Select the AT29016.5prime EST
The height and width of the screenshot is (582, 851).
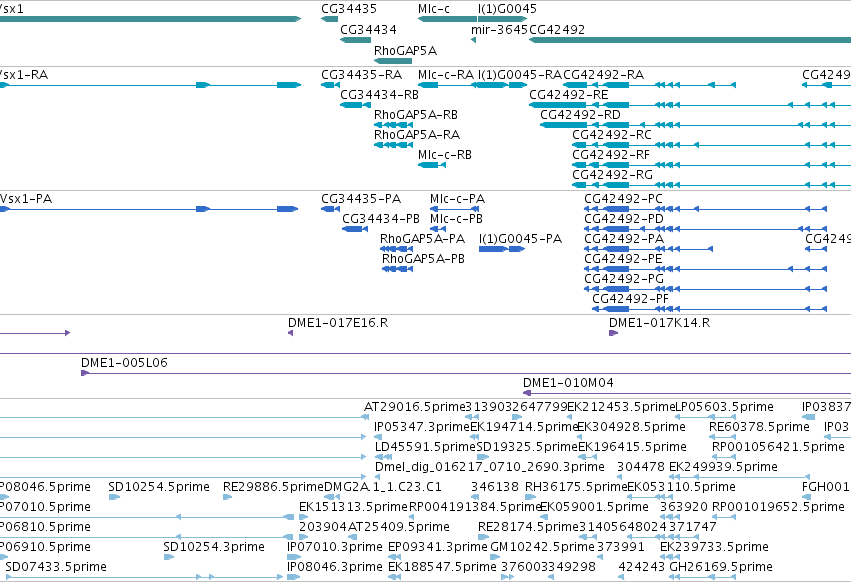(414, 407)
